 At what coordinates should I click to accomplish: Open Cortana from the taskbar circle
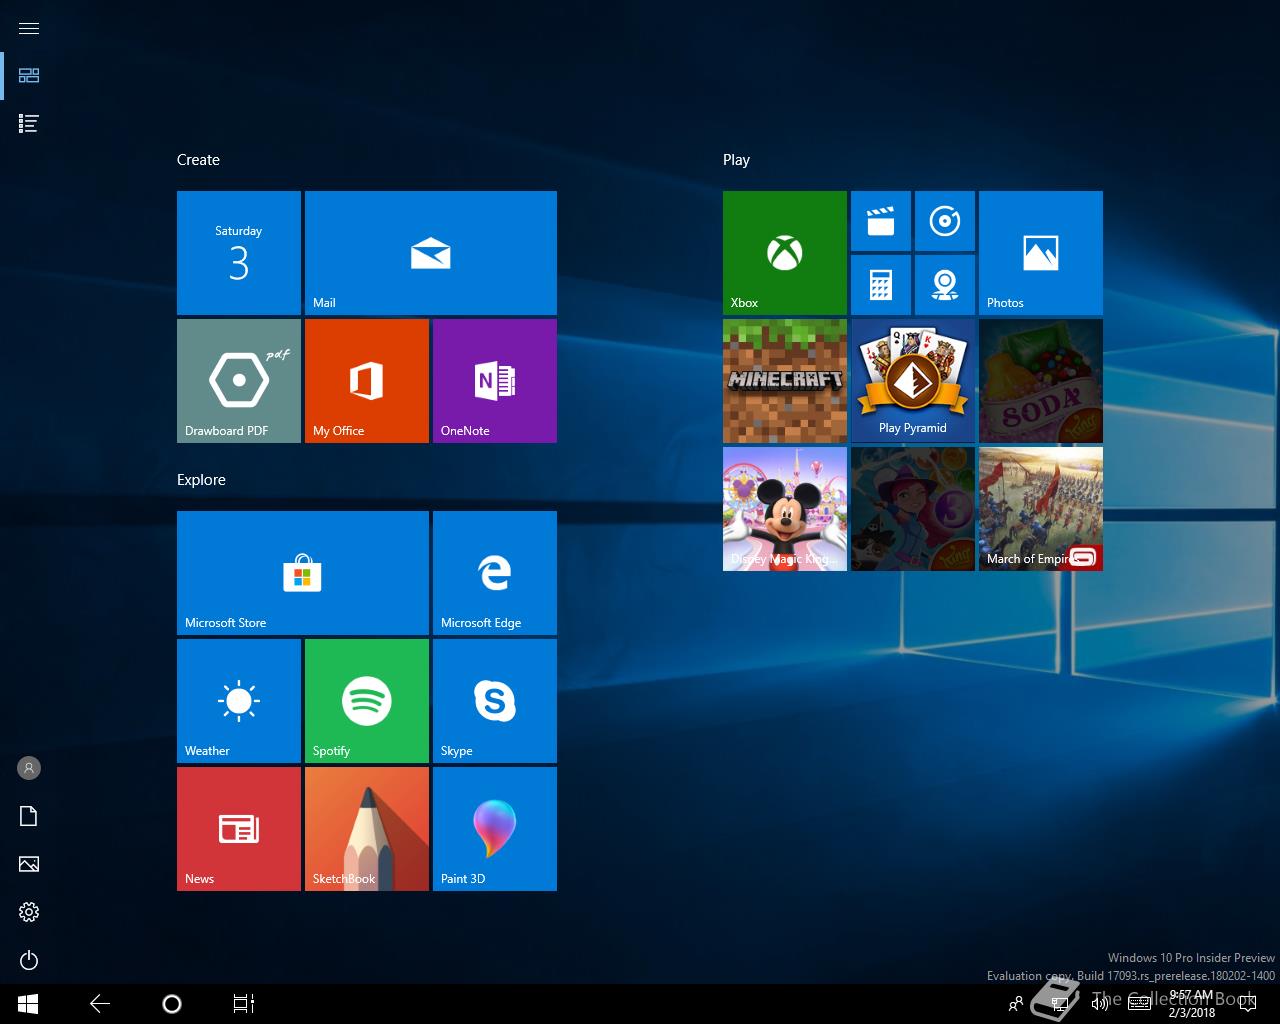tap(172, 1004)
